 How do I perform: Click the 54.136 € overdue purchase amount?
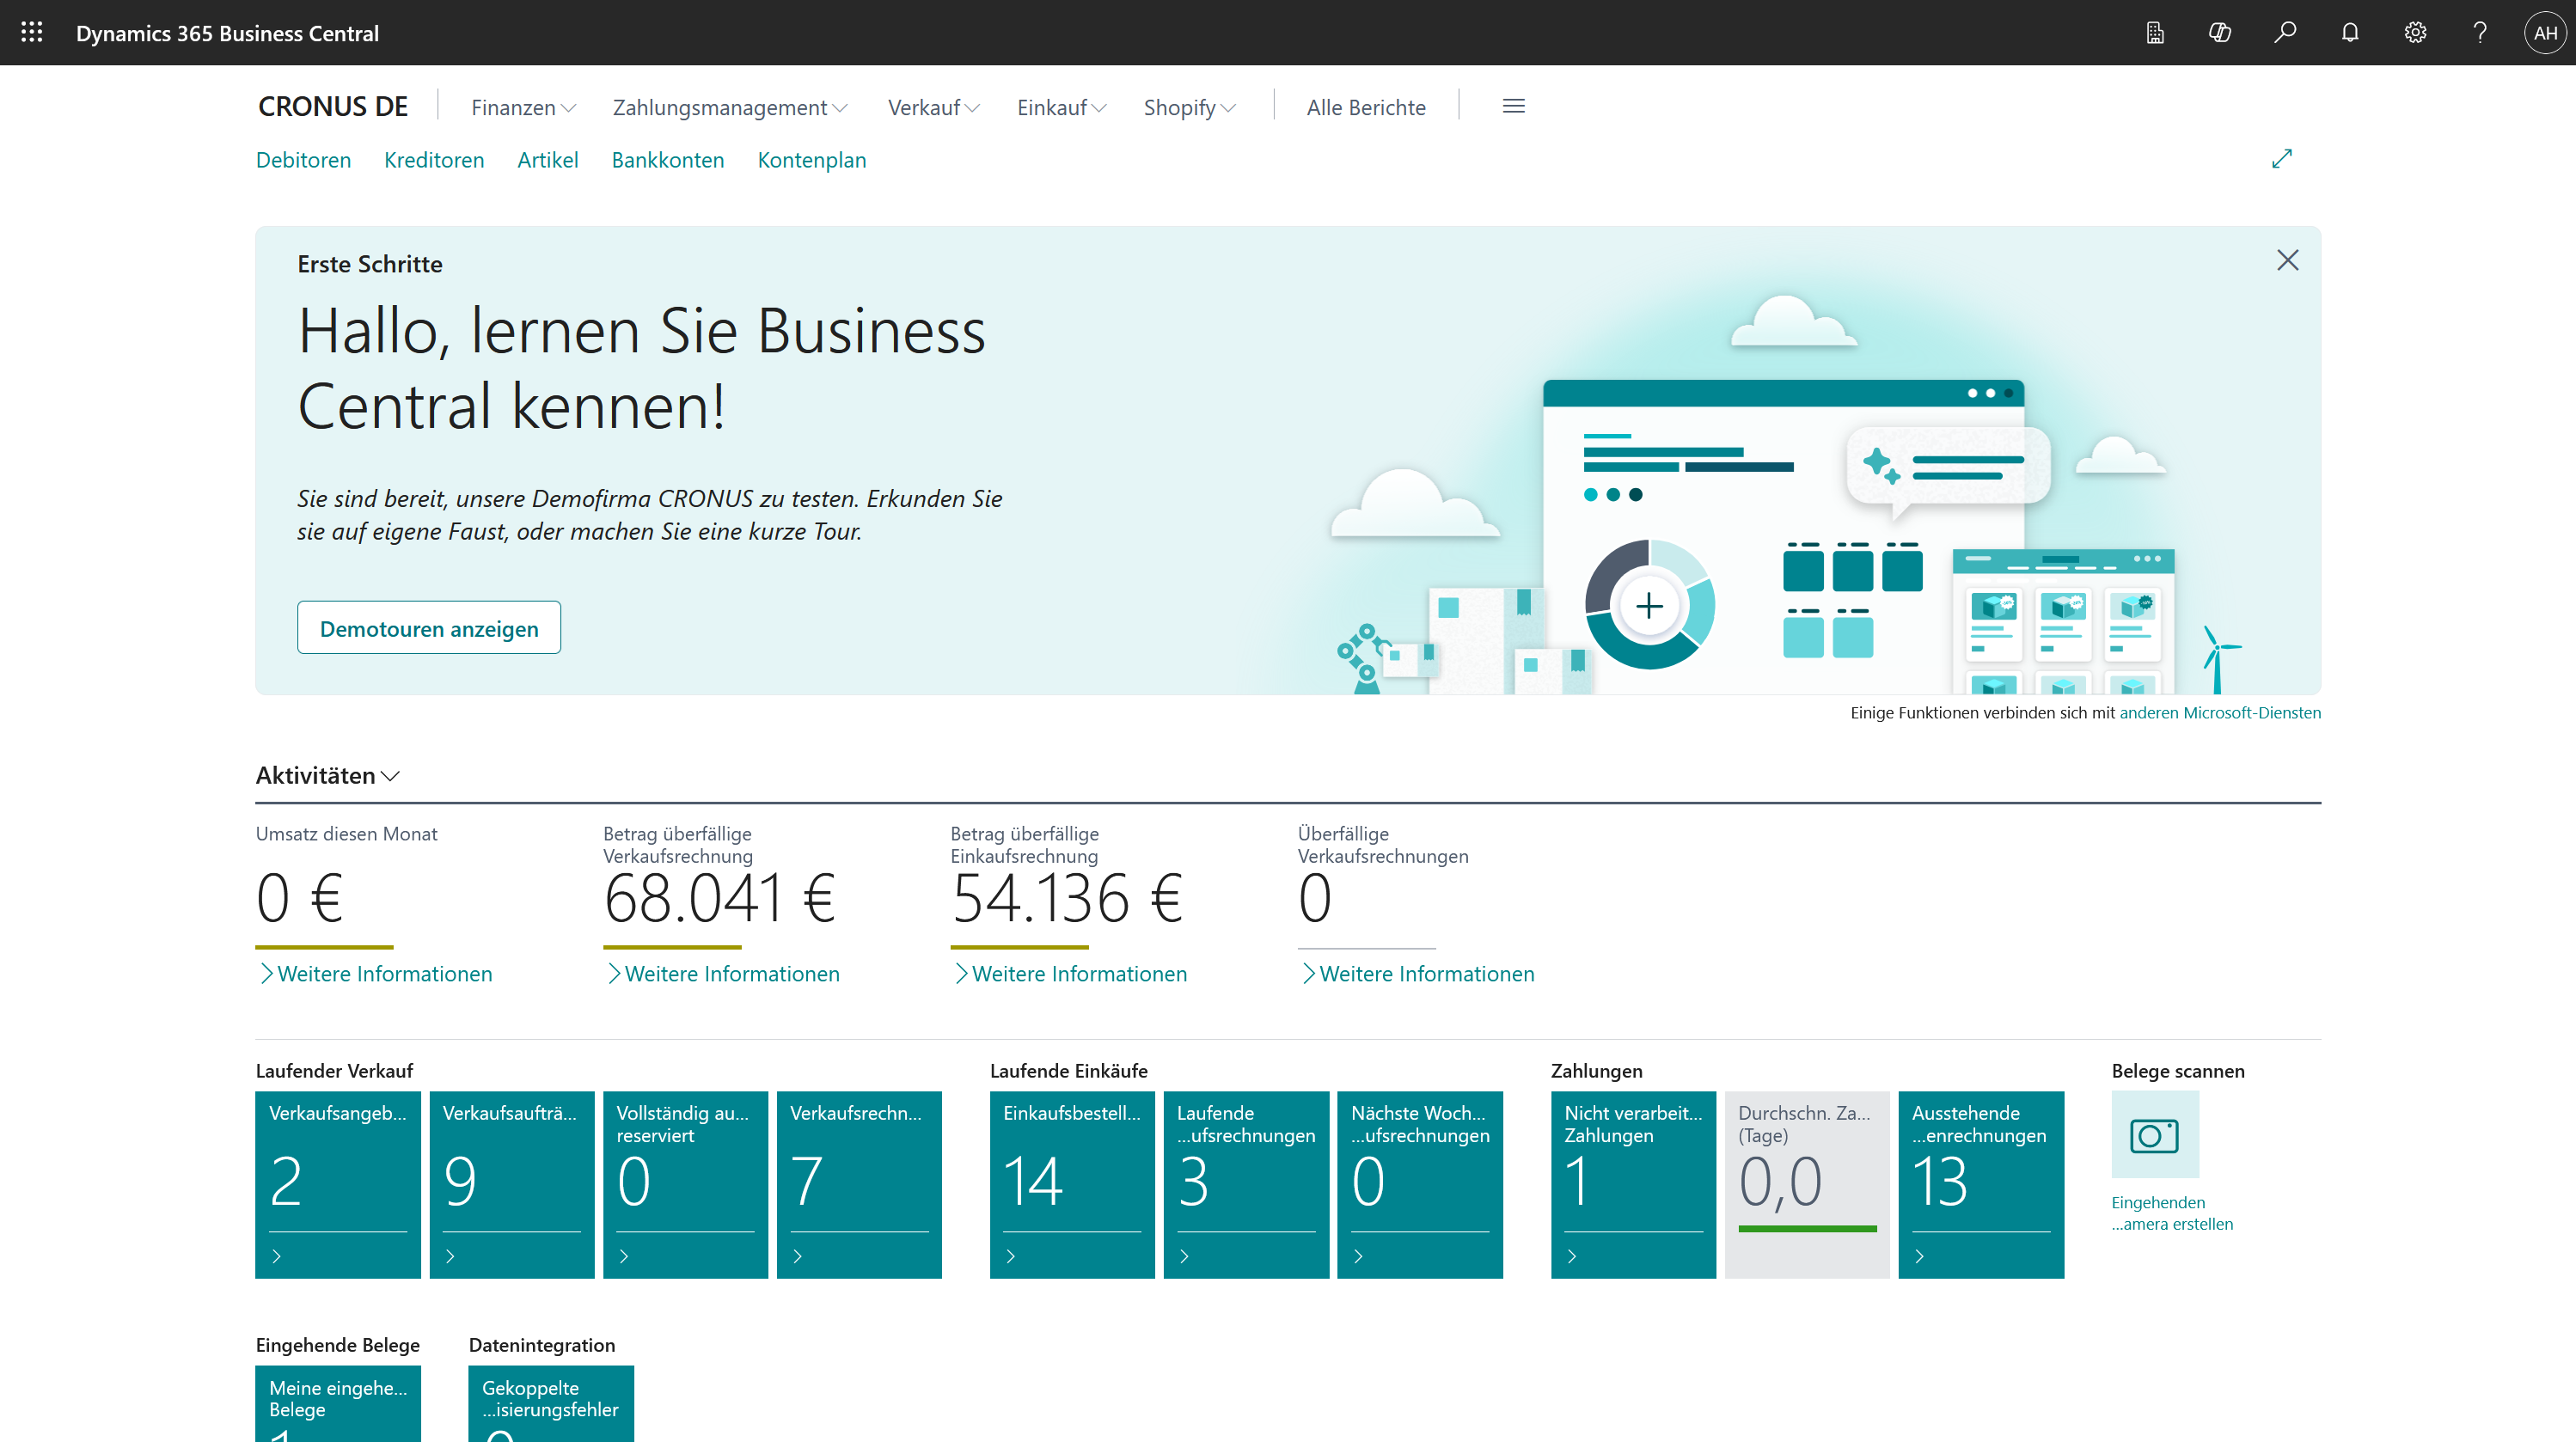click(x=1067, y=898)
